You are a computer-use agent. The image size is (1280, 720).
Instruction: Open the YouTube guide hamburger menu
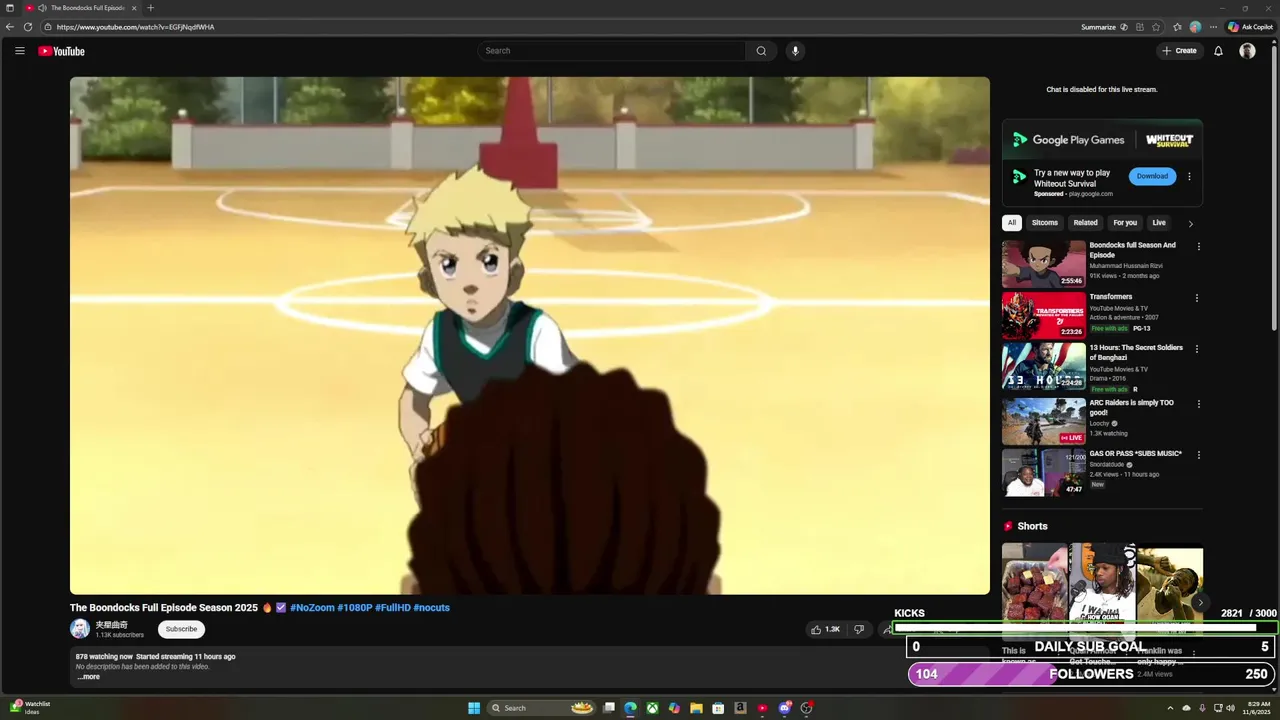pos(19,51)
